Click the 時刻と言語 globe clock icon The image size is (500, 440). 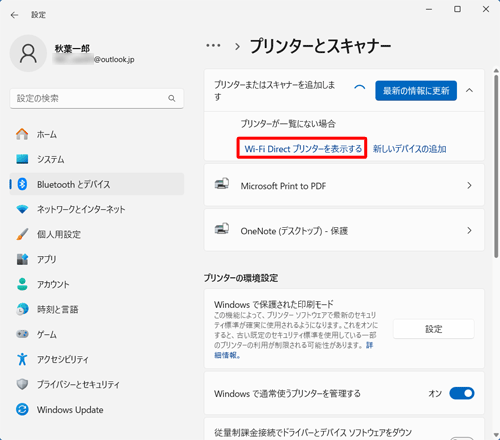[22, 309]
